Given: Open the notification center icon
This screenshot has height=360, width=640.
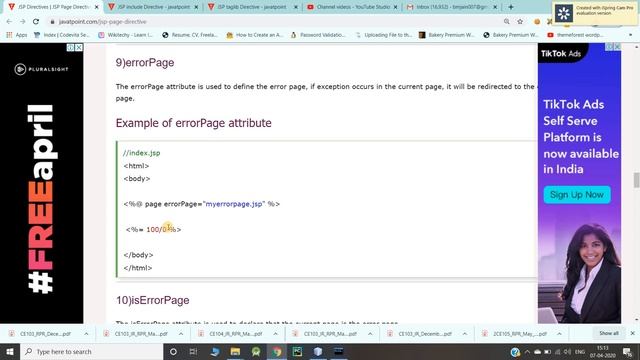Looking at the screenshot, I should (x=628, y=351).
